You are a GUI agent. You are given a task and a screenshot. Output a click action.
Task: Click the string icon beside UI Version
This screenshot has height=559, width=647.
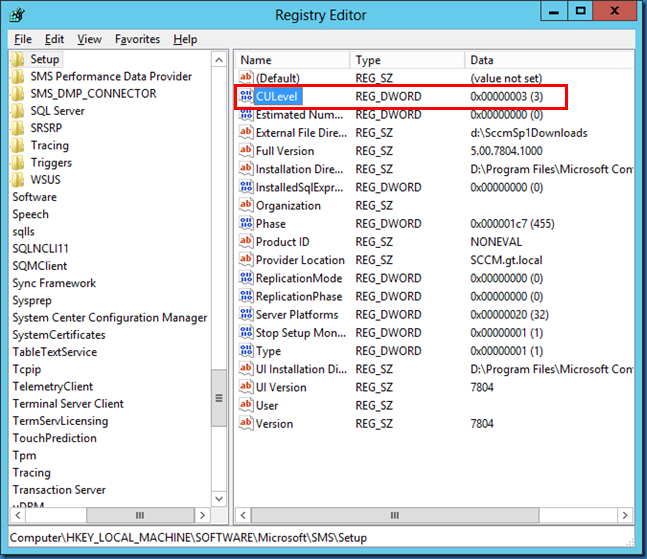[x=246, y=387]
